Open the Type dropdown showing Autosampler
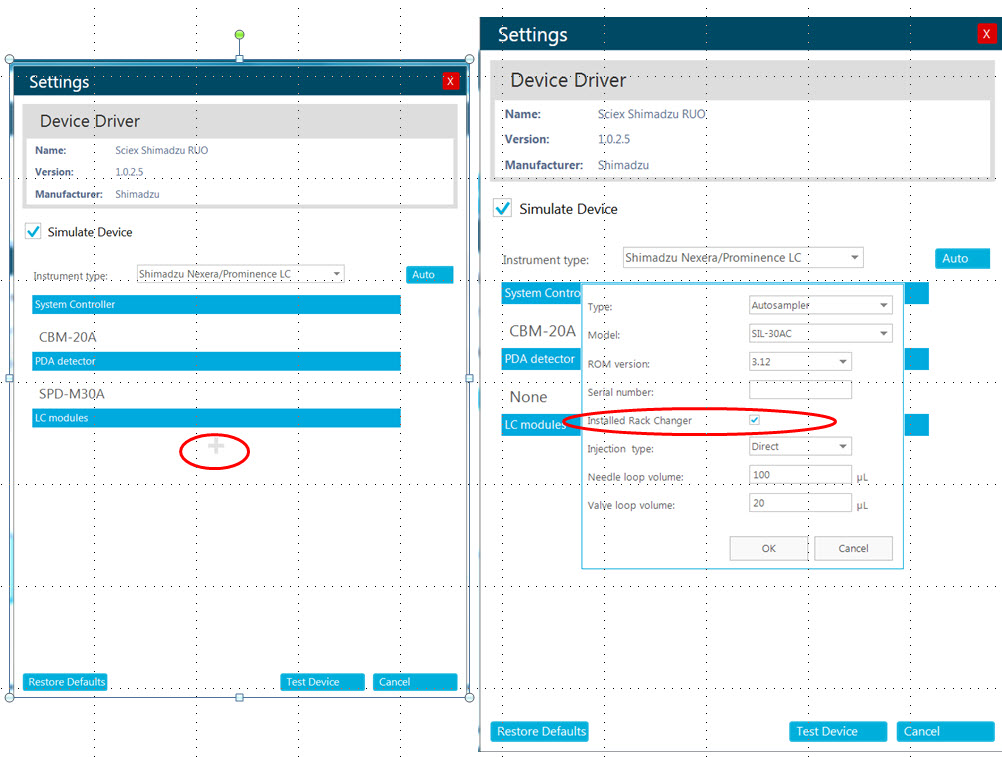 tap(821, 305)
